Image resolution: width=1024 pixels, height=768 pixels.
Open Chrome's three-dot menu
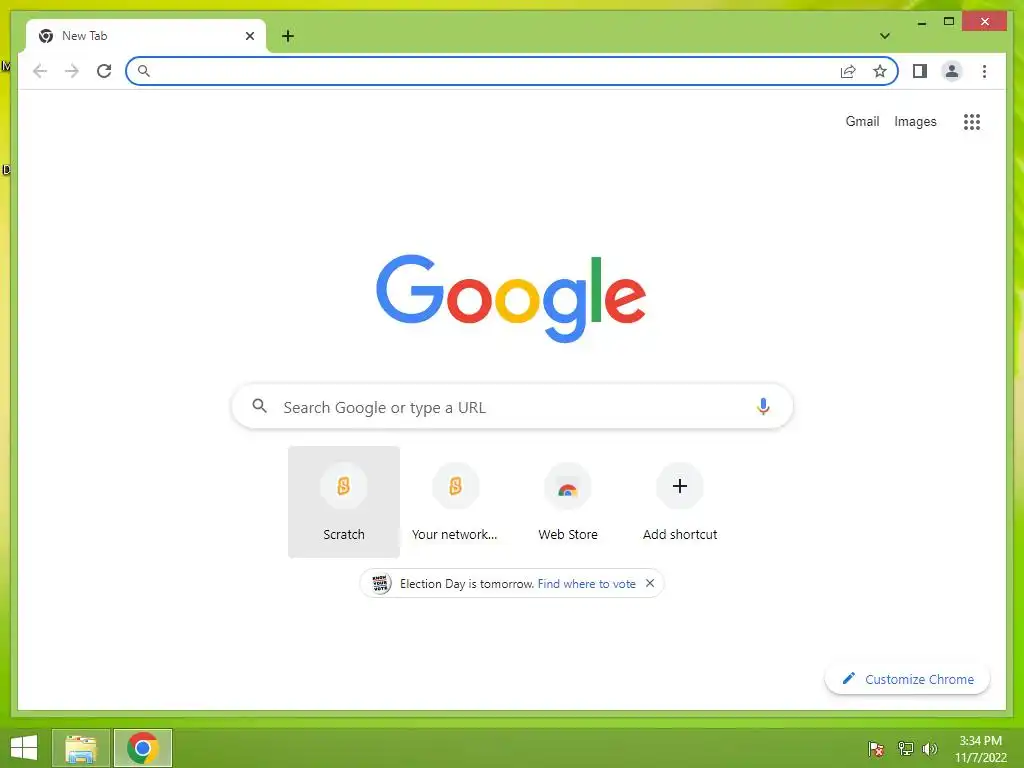pos(984,71)
